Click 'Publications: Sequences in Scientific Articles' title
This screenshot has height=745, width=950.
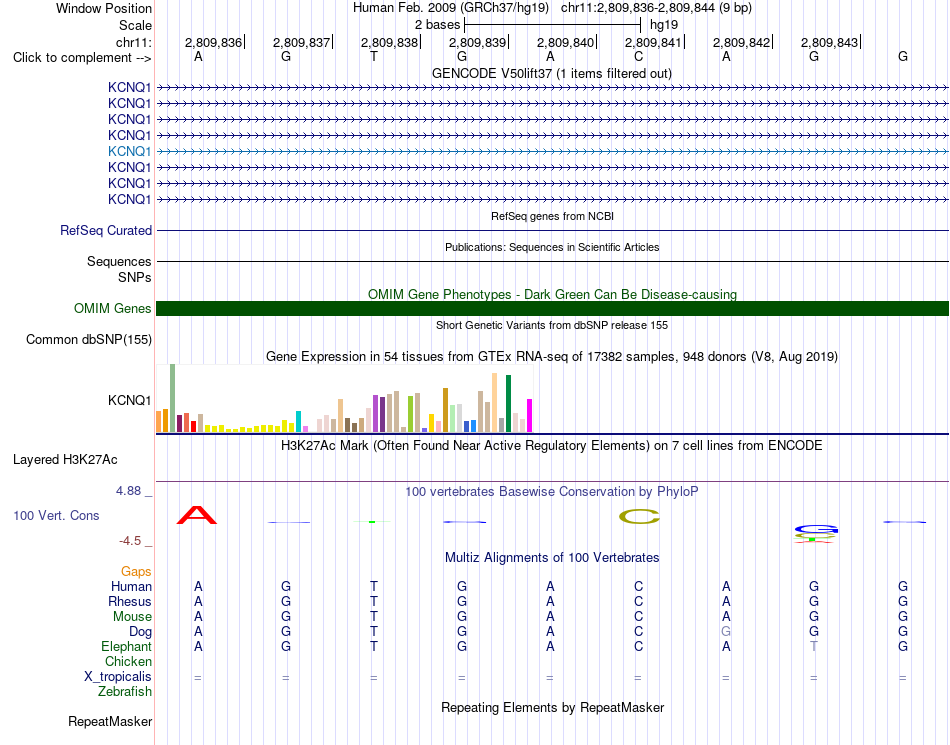click(x=552, y=247)
